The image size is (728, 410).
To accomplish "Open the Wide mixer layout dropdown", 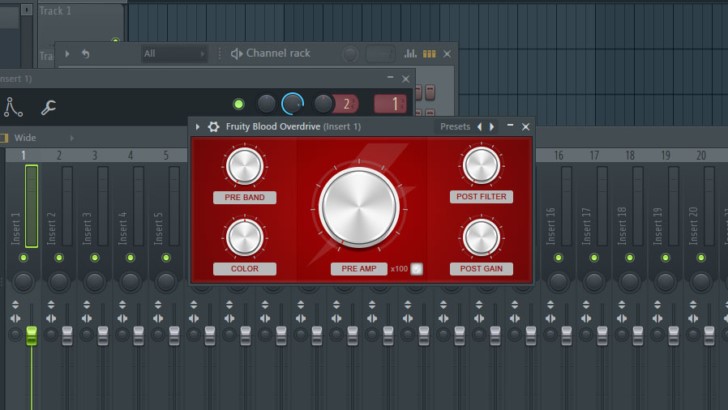I will pos(37,138).
